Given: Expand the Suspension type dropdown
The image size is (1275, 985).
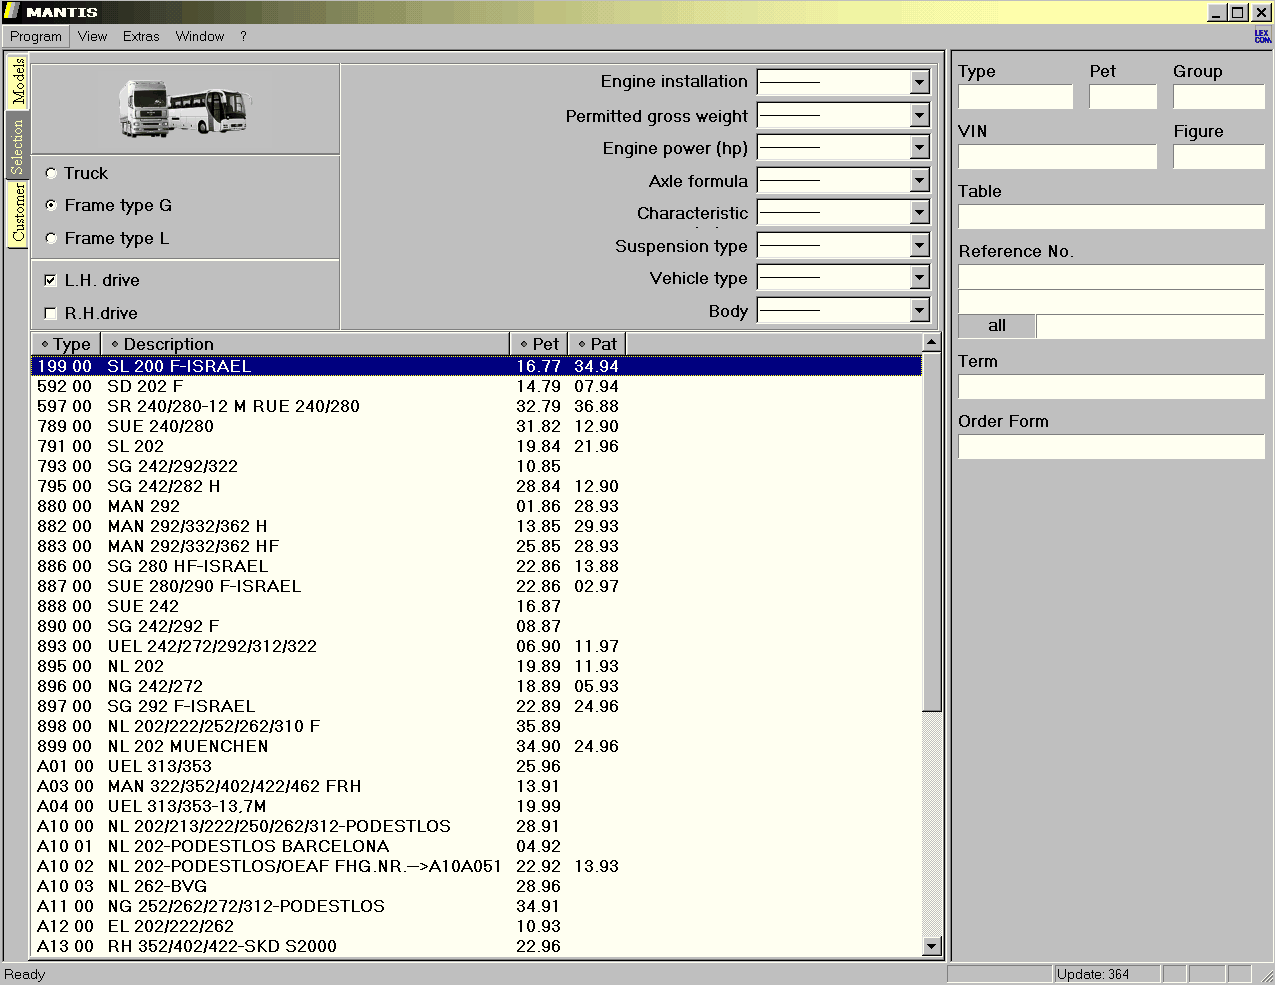Looking at the screenshot, I should [x=920, y=246].
